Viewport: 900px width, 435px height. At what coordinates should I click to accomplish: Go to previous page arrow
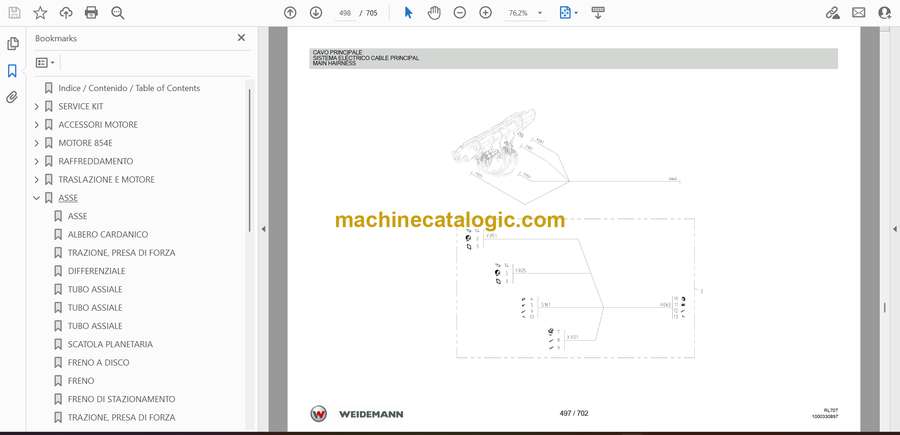coord(290,13)
